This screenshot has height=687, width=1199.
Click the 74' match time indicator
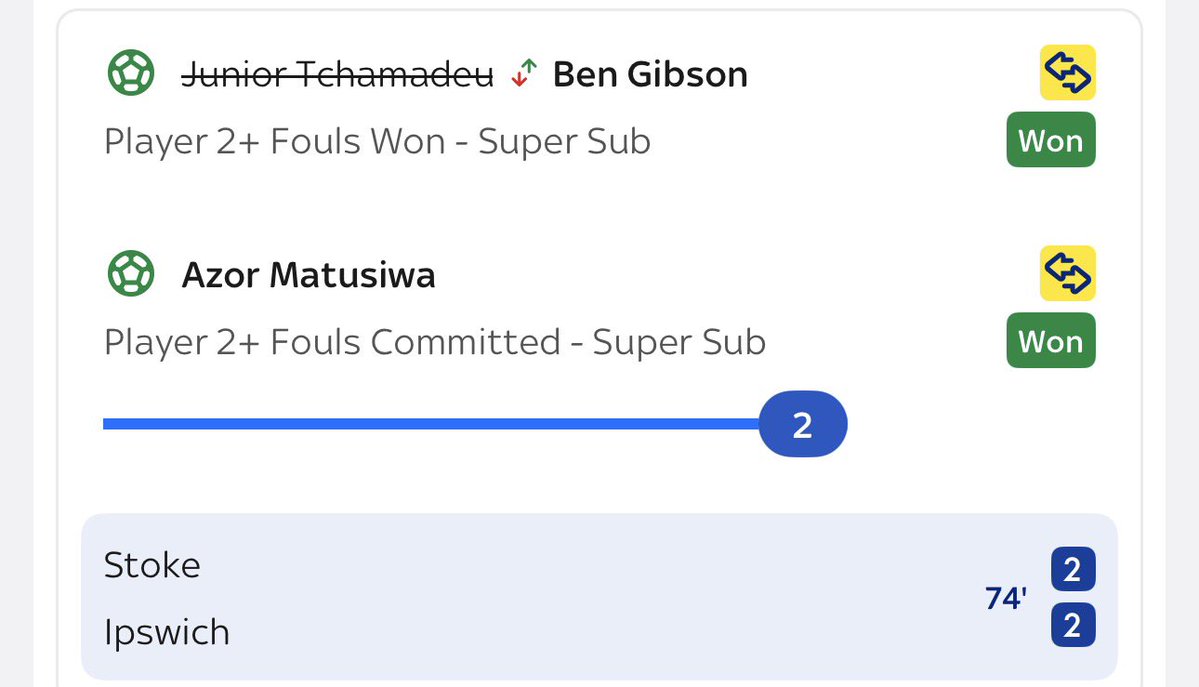(x=1004, y=600)
